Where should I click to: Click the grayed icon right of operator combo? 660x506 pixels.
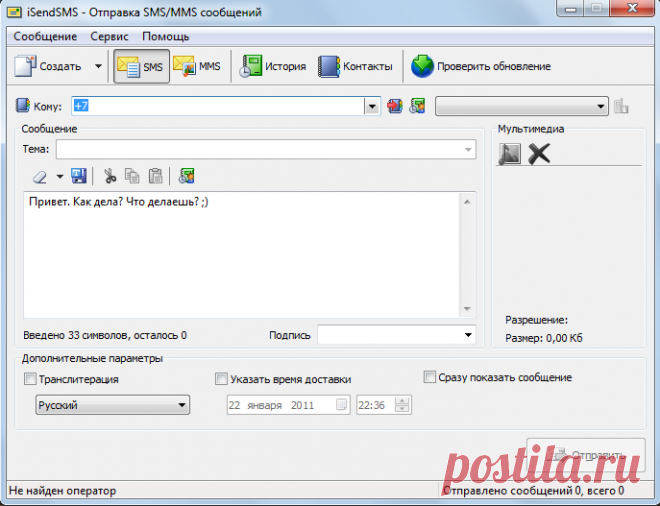[x=621, y=106]
